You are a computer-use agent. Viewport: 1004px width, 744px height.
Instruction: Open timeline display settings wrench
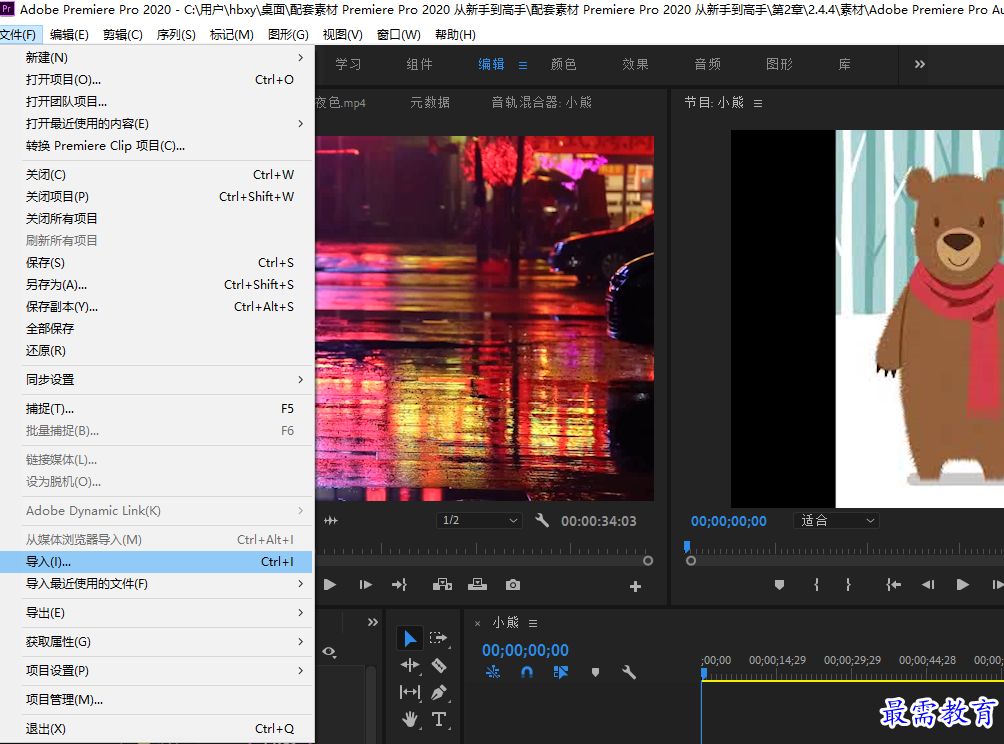click(629, 672)
